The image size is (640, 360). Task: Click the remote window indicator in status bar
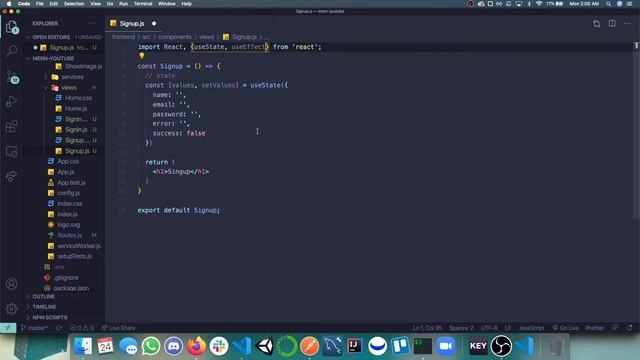point(8,328)
